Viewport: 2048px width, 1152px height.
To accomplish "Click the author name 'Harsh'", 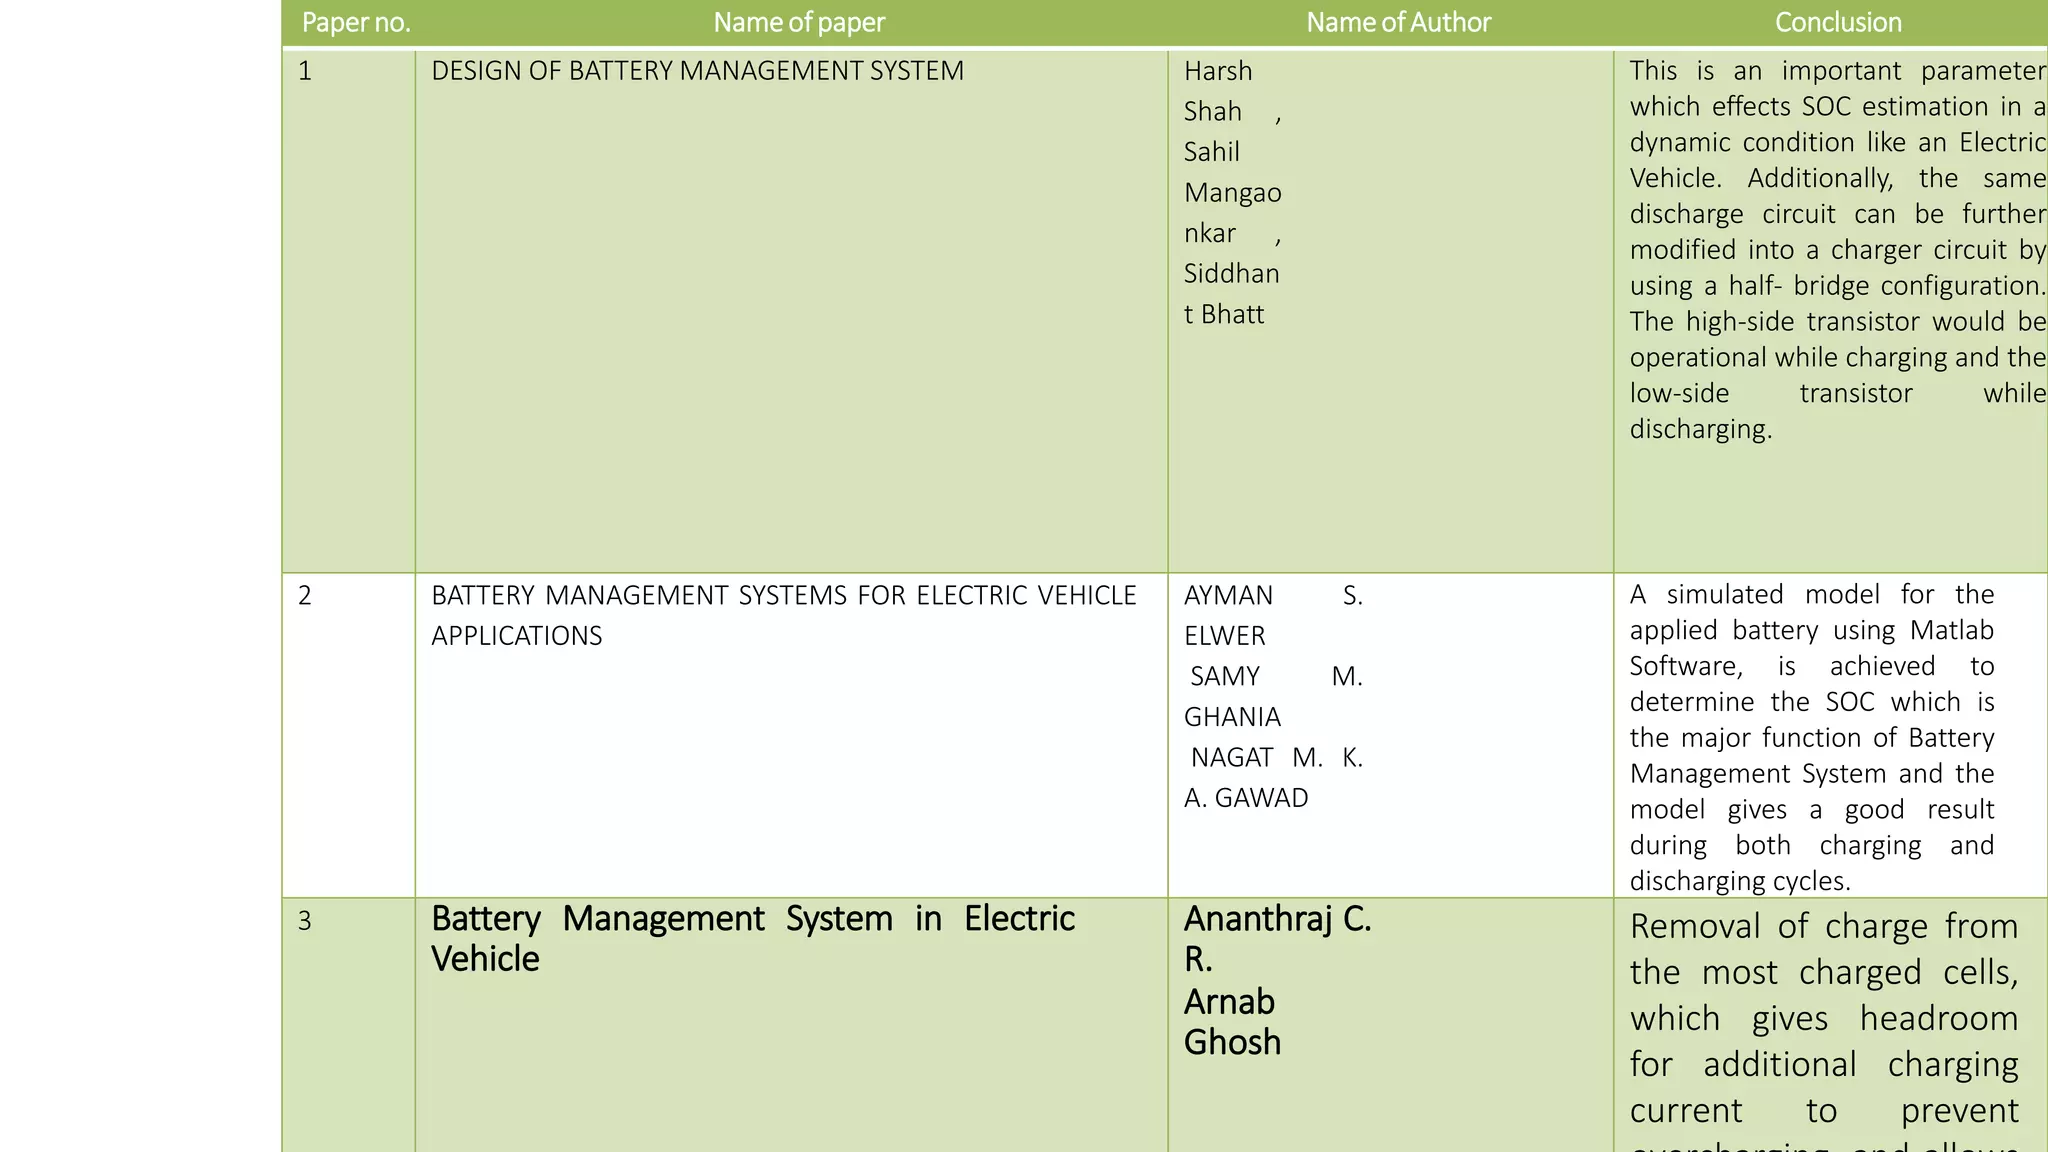I will pos(1217,71).
